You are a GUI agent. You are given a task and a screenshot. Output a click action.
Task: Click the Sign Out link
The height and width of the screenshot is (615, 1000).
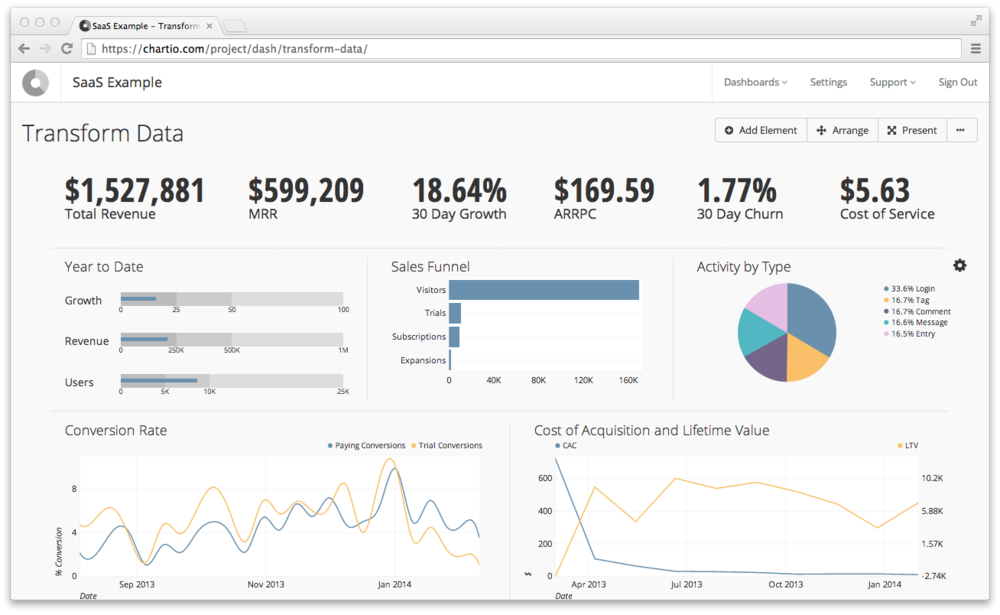click(957, 82)
